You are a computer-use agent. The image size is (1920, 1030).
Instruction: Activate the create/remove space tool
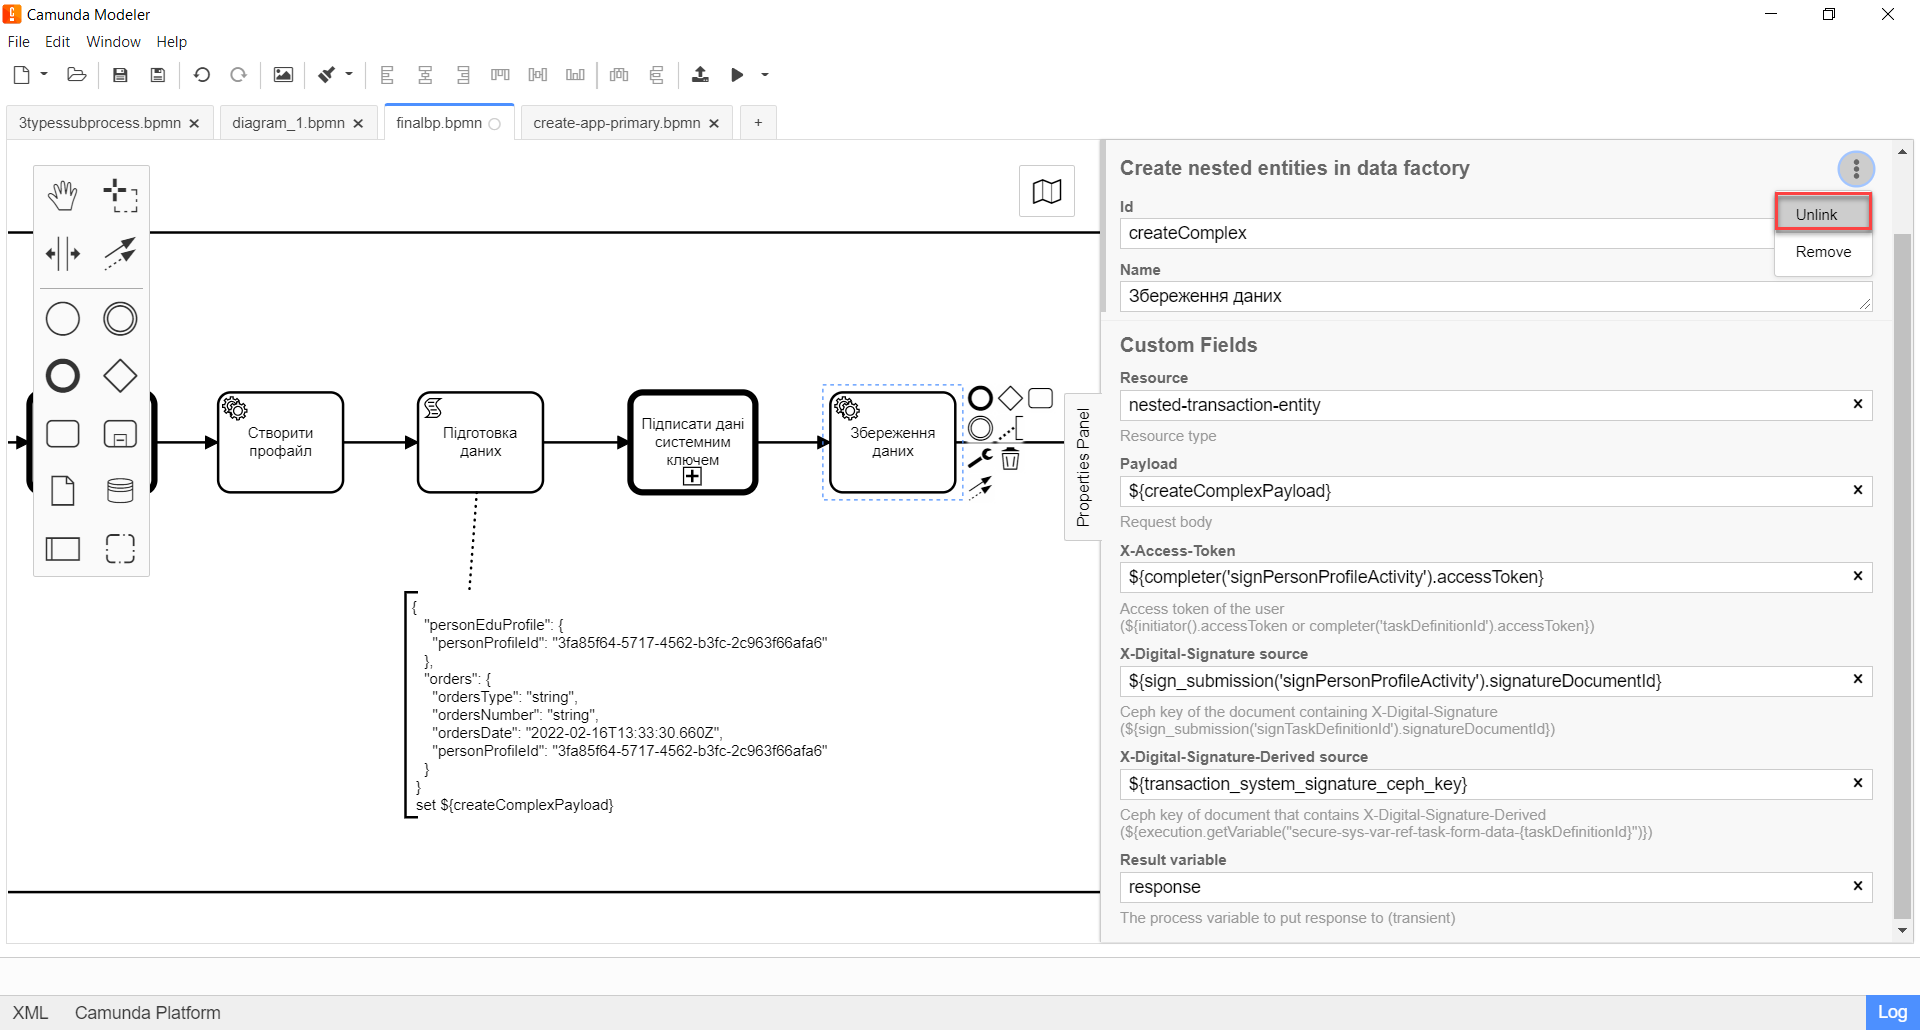[63, 254]
